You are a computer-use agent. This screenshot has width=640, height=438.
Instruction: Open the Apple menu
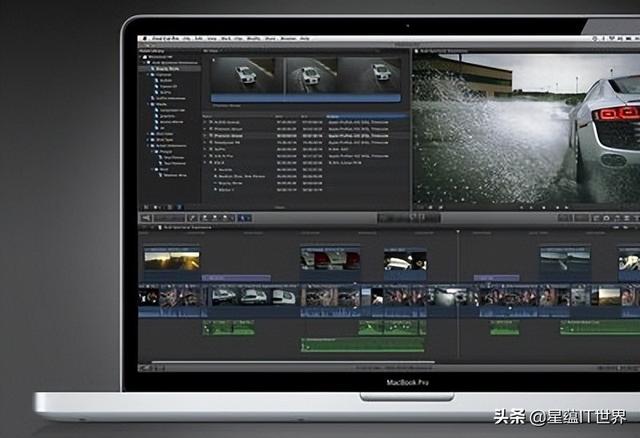click(145, 38)
